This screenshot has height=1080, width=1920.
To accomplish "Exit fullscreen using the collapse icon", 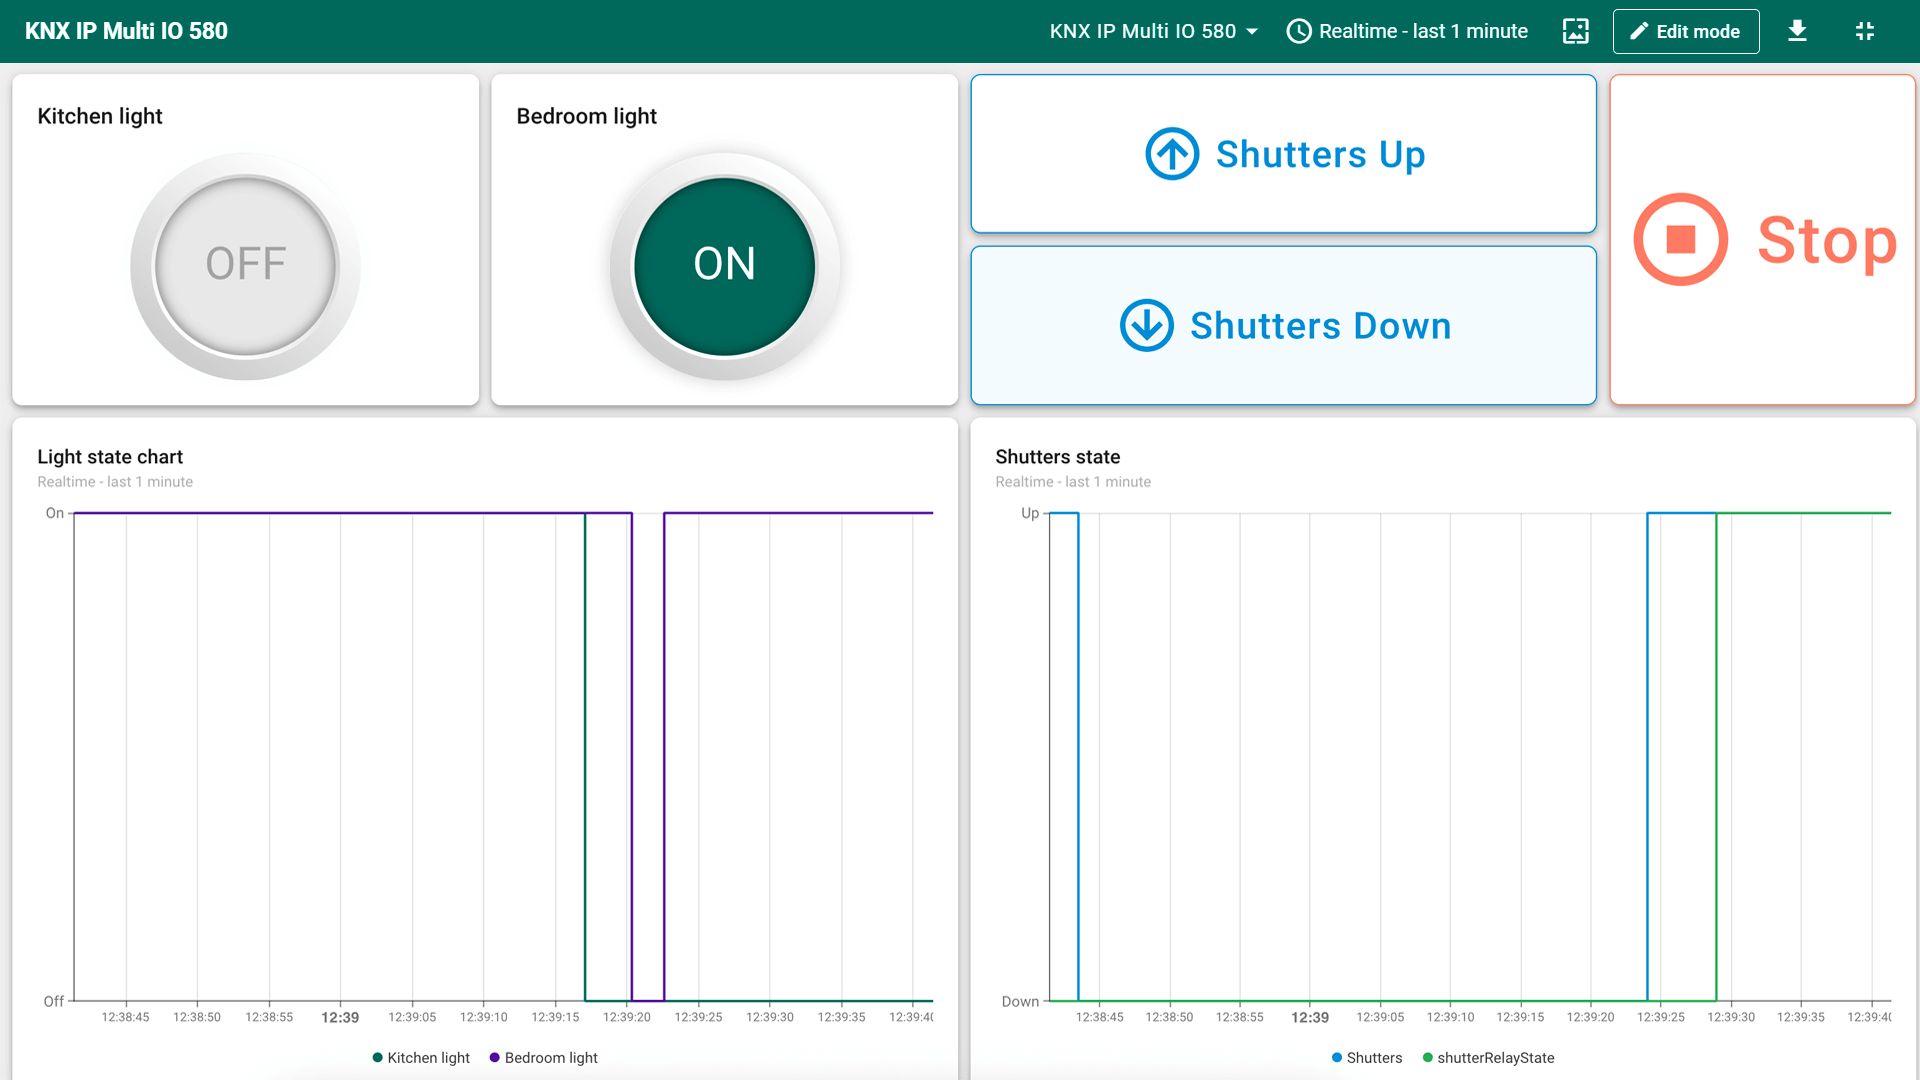I will click(1864, 31).
